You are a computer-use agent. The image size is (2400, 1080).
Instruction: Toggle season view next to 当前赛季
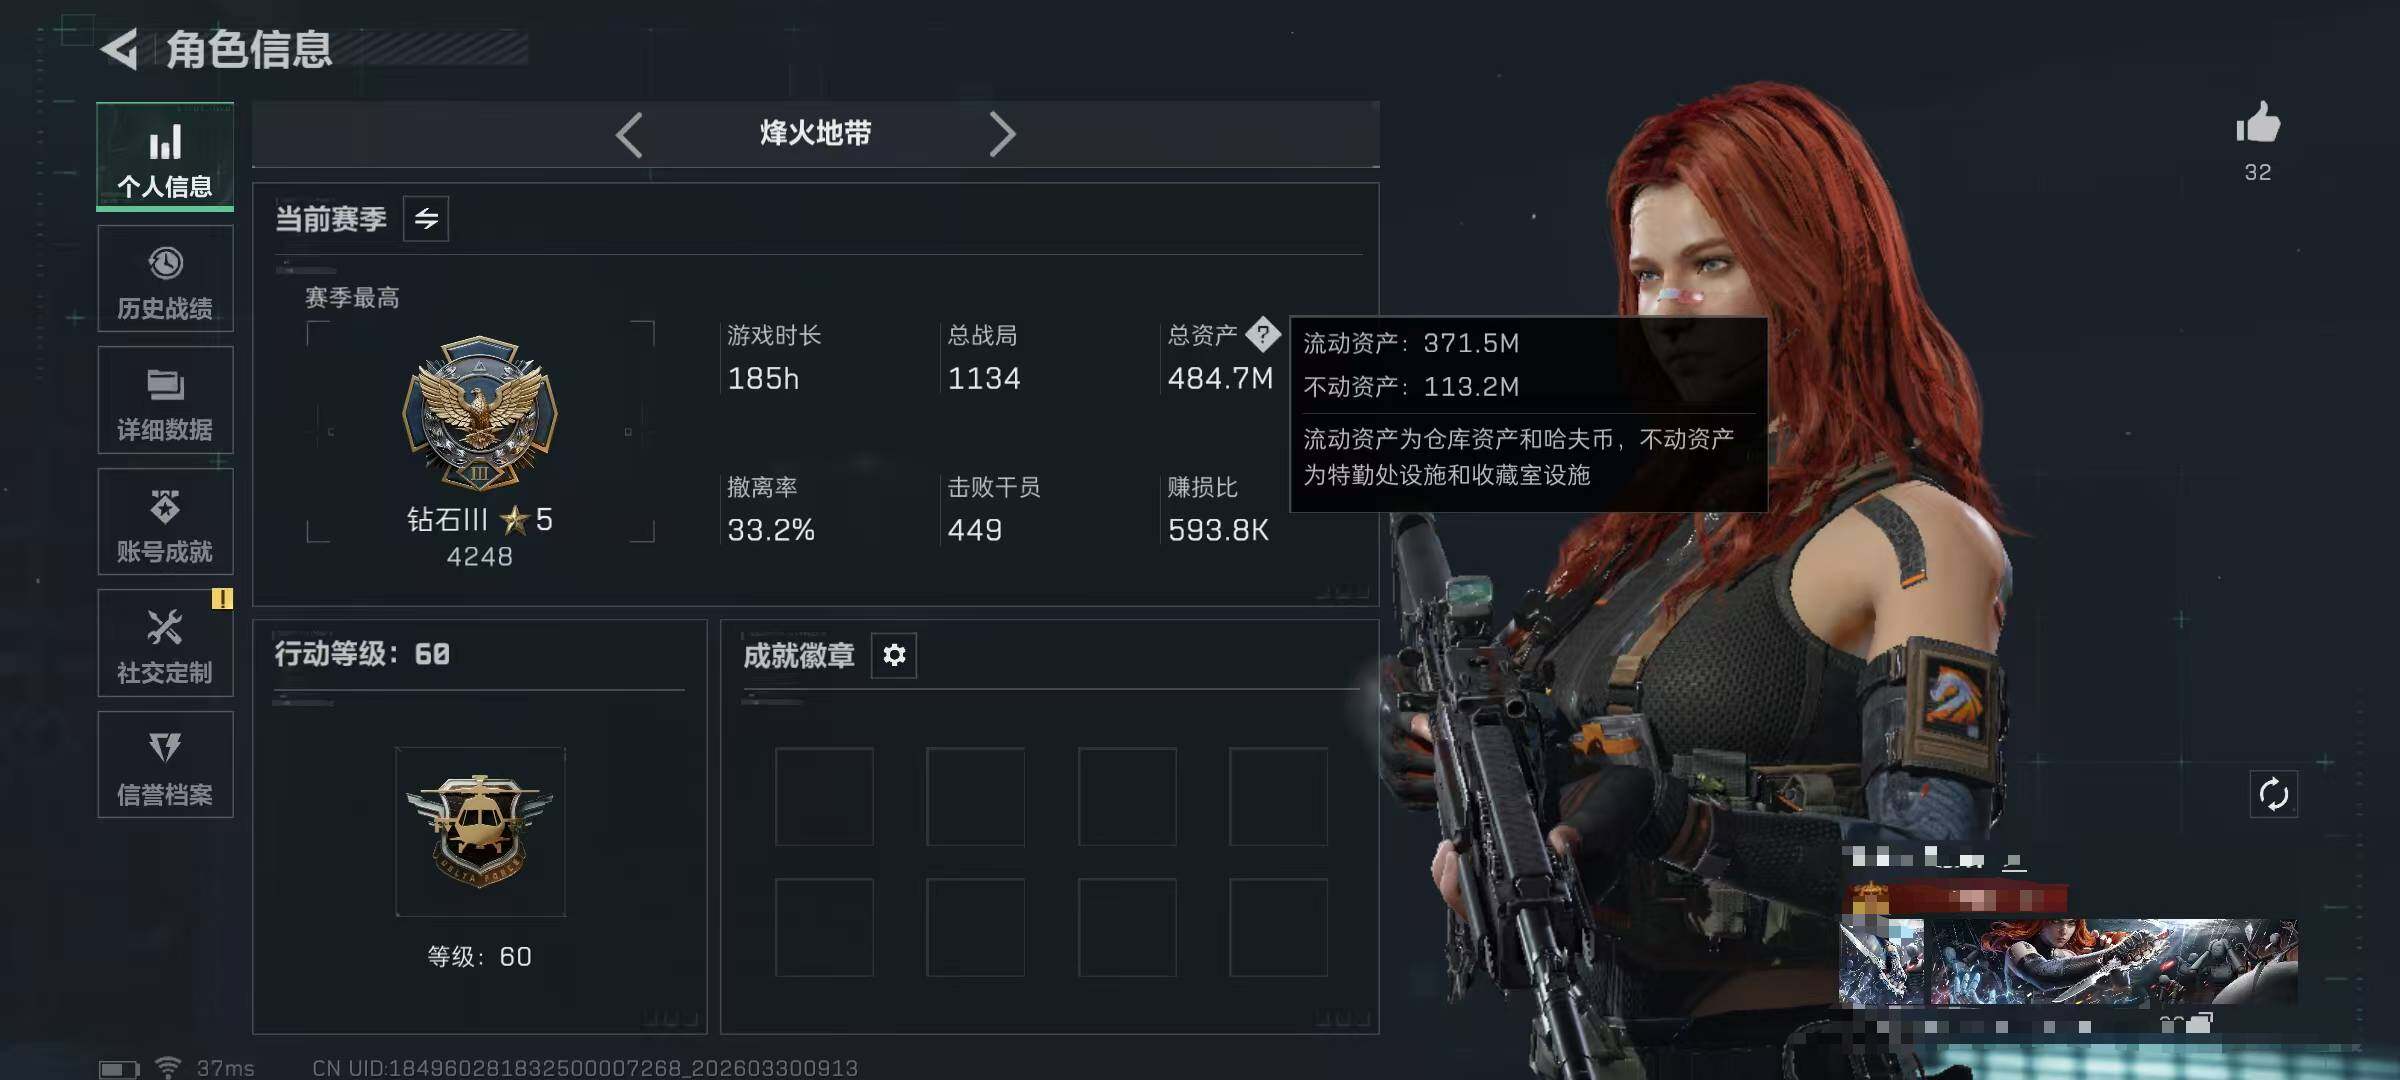[426, 219]
